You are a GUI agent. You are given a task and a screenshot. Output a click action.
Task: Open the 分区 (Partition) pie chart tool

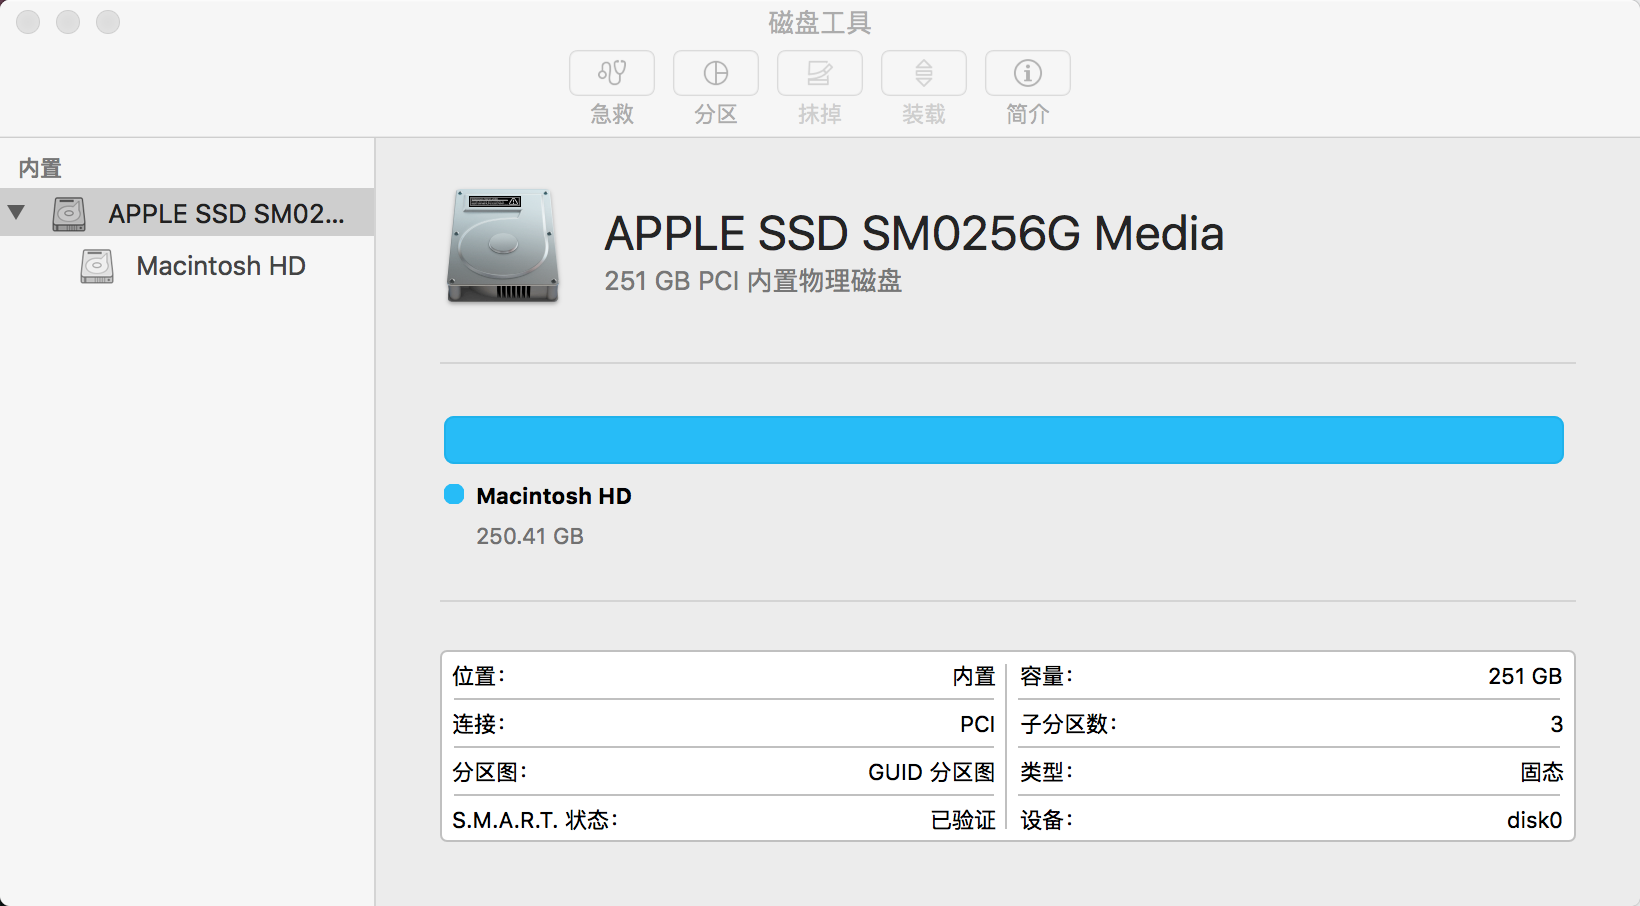click(716, 73)
